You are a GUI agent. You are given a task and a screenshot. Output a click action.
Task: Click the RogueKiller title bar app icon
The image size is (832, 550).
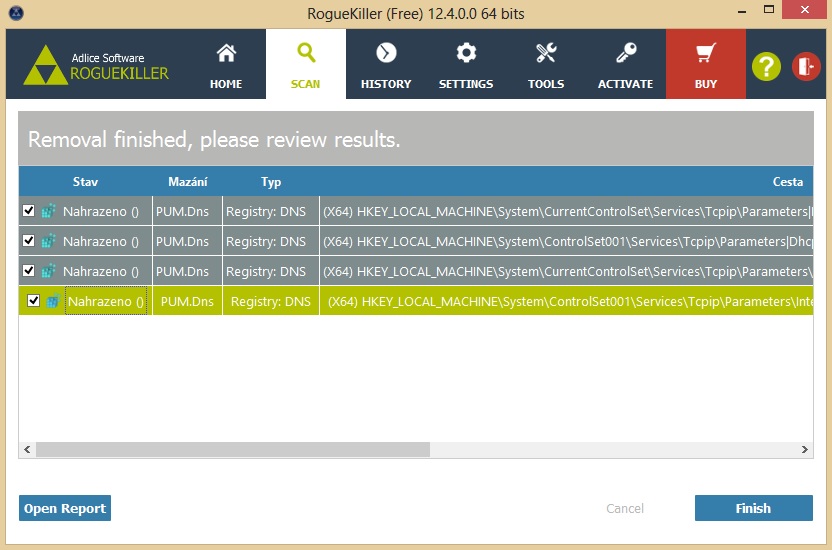tap(16, 13)
